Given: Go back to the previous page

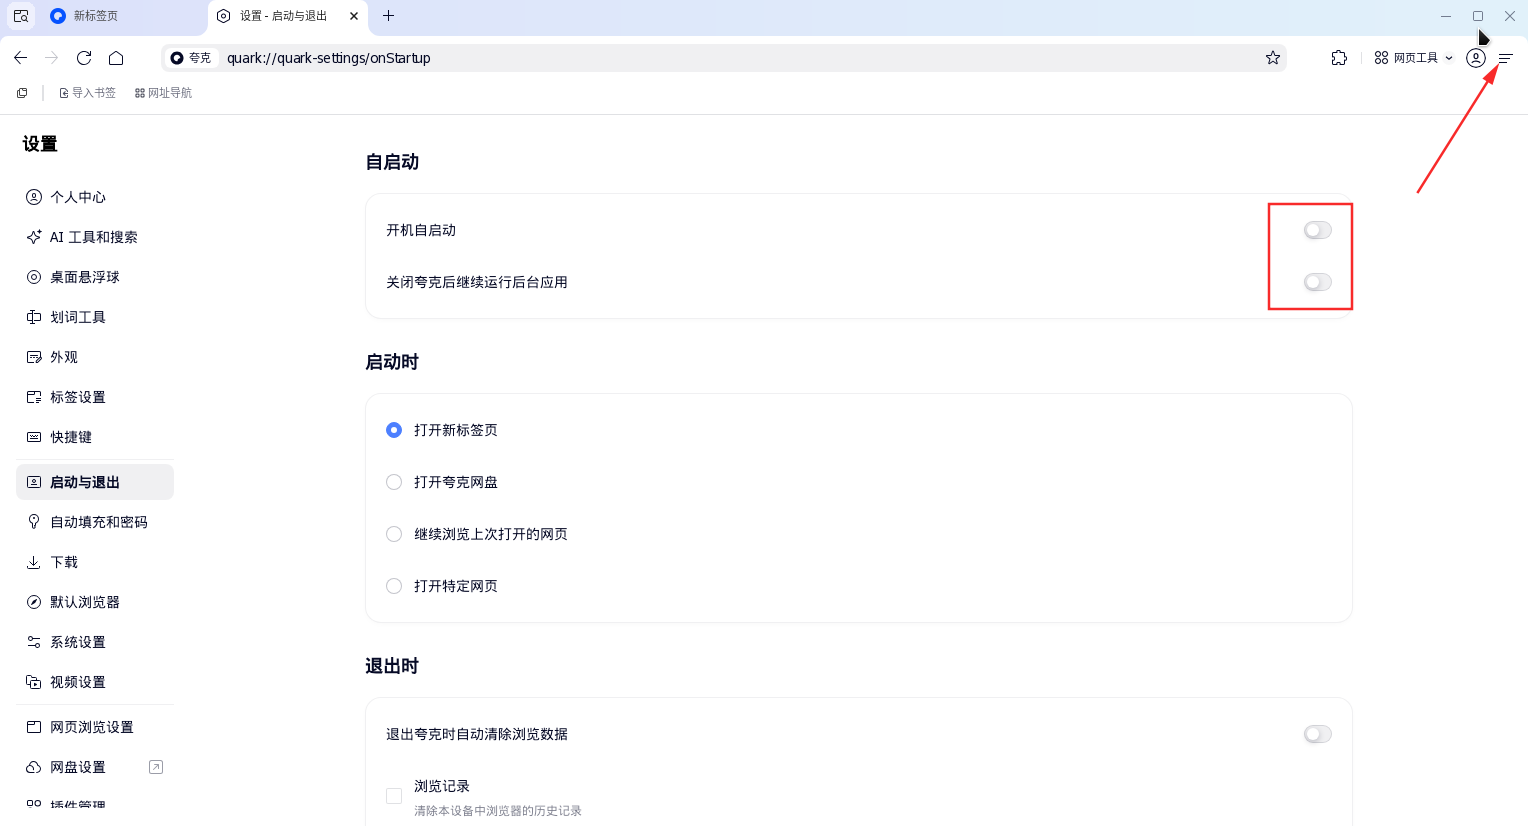Looking at the screenshot, I should (x=21, y=58).
